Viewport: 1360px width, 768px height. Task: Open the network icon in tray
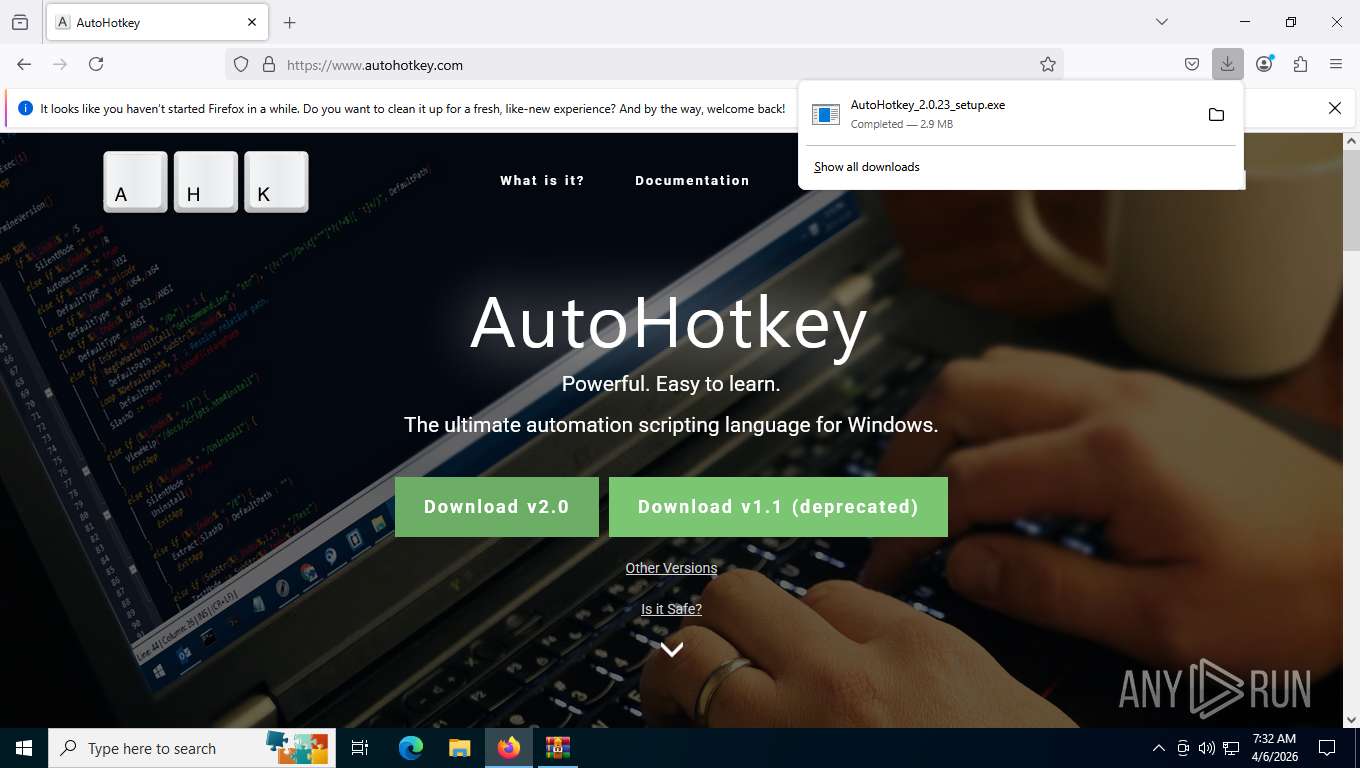coord(1231,748)
